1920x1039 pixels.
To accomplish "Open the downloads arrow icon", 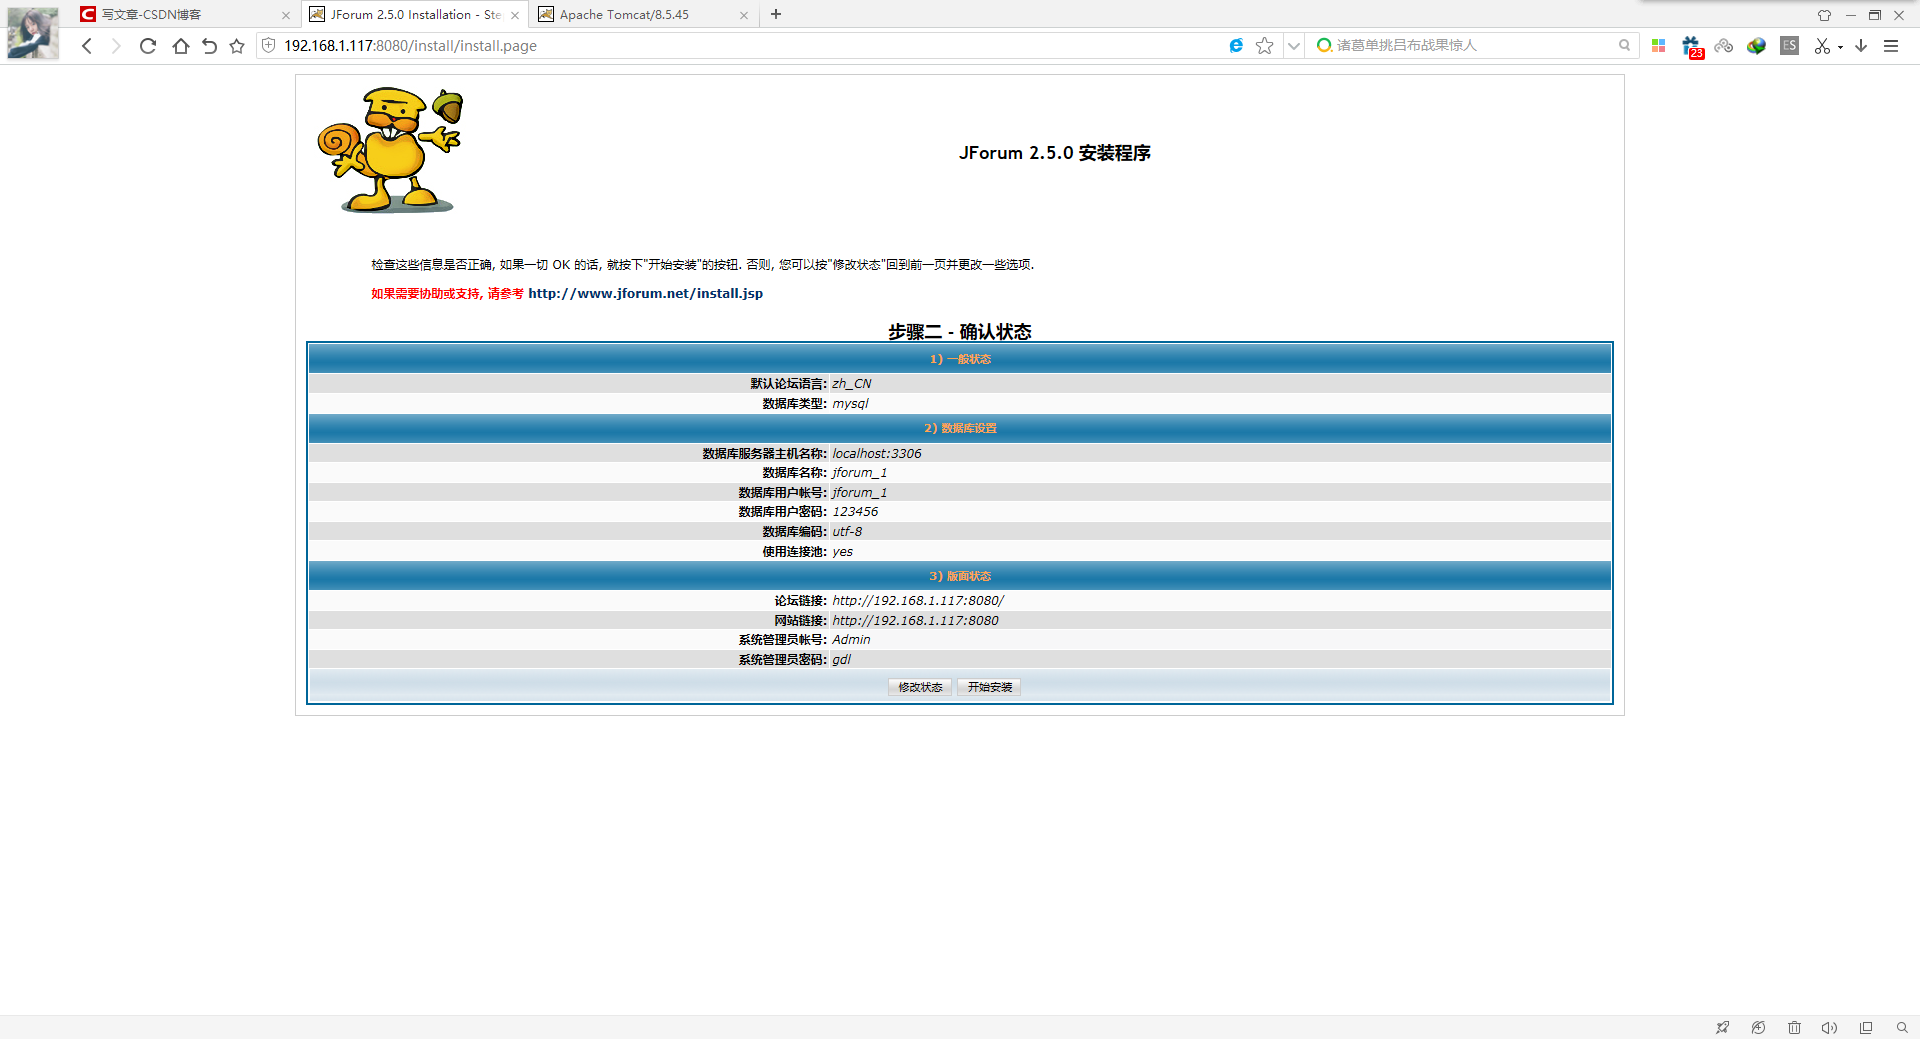I will point(1861,45).
